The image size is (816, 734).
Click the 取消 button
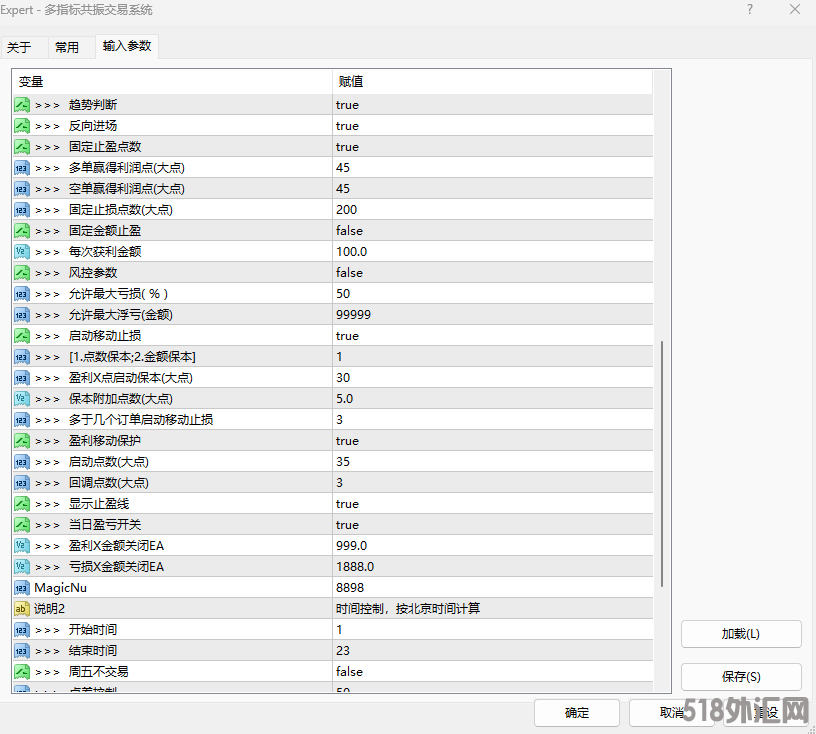pyautogui.click(x=671, y=713)
